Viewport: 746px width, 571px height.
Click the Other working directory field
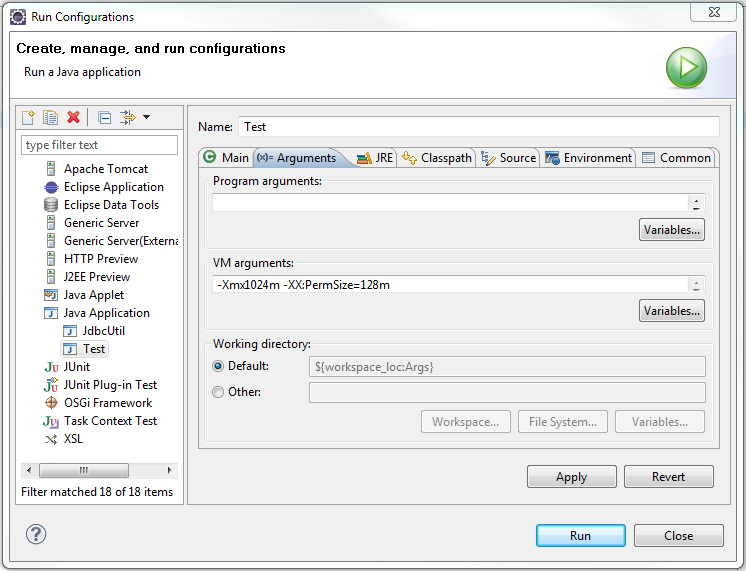(507, 393)
